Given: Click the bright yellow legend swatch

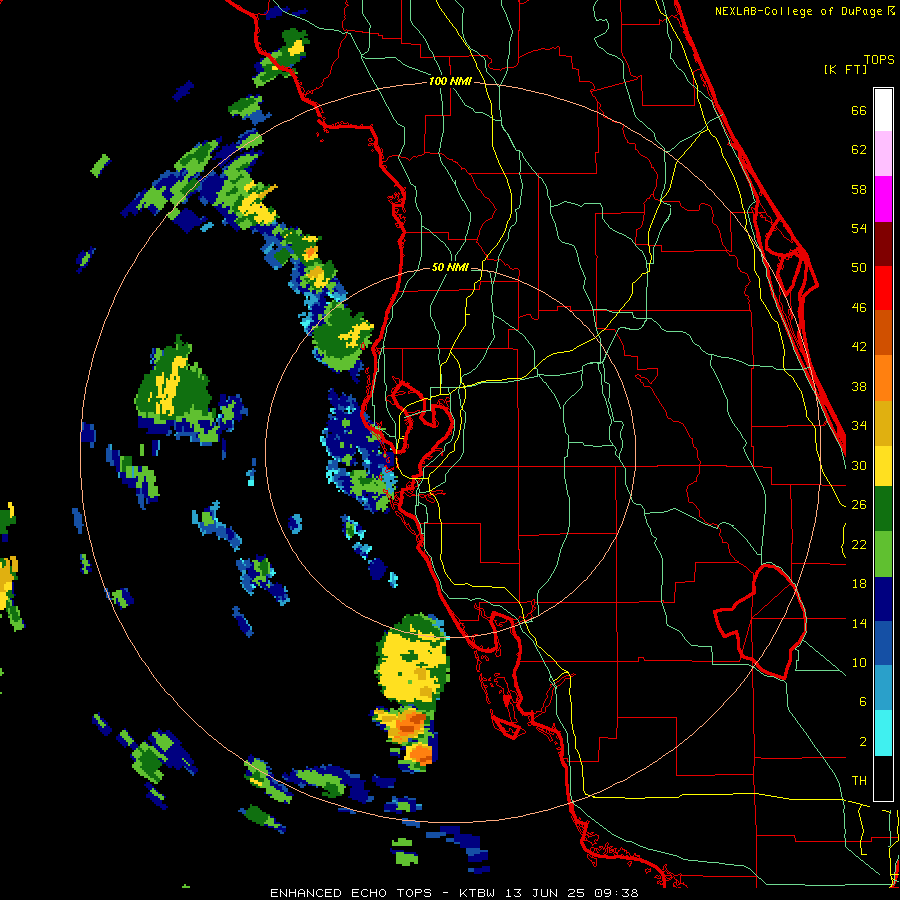Looking at the screenshot, I should (883, 465).
